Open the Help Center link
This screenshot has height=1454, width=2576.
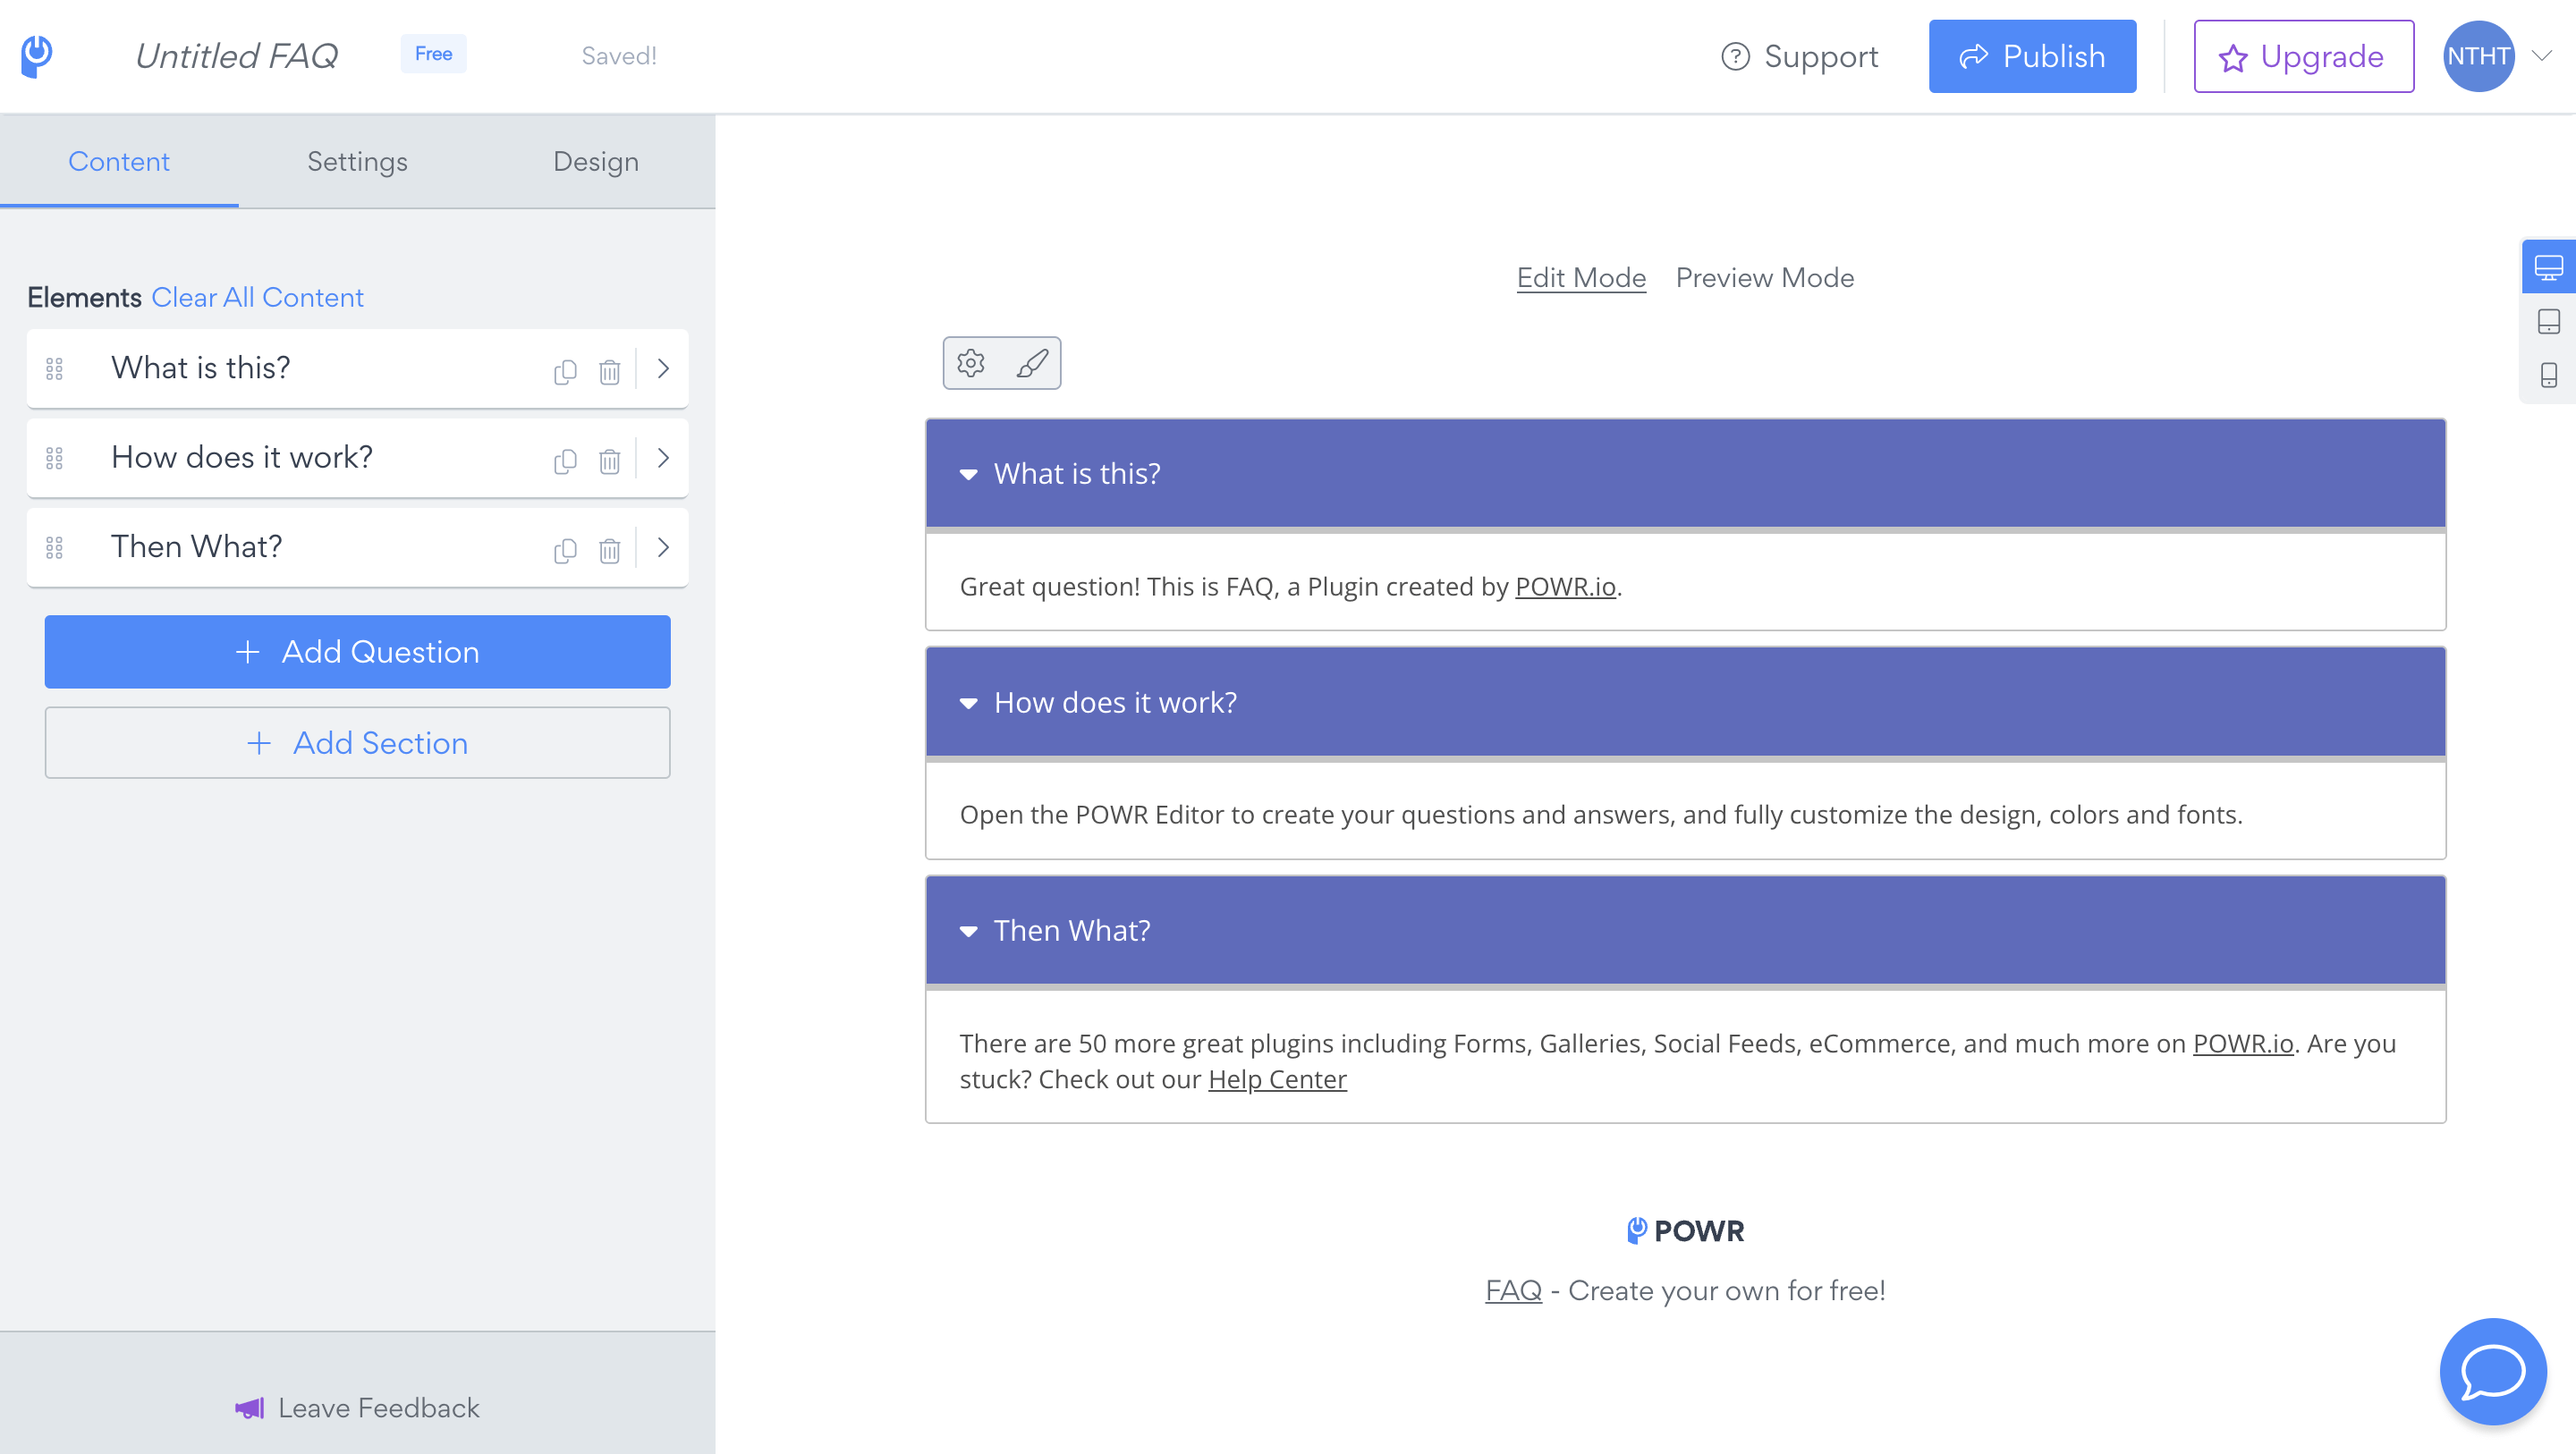1277,1079
